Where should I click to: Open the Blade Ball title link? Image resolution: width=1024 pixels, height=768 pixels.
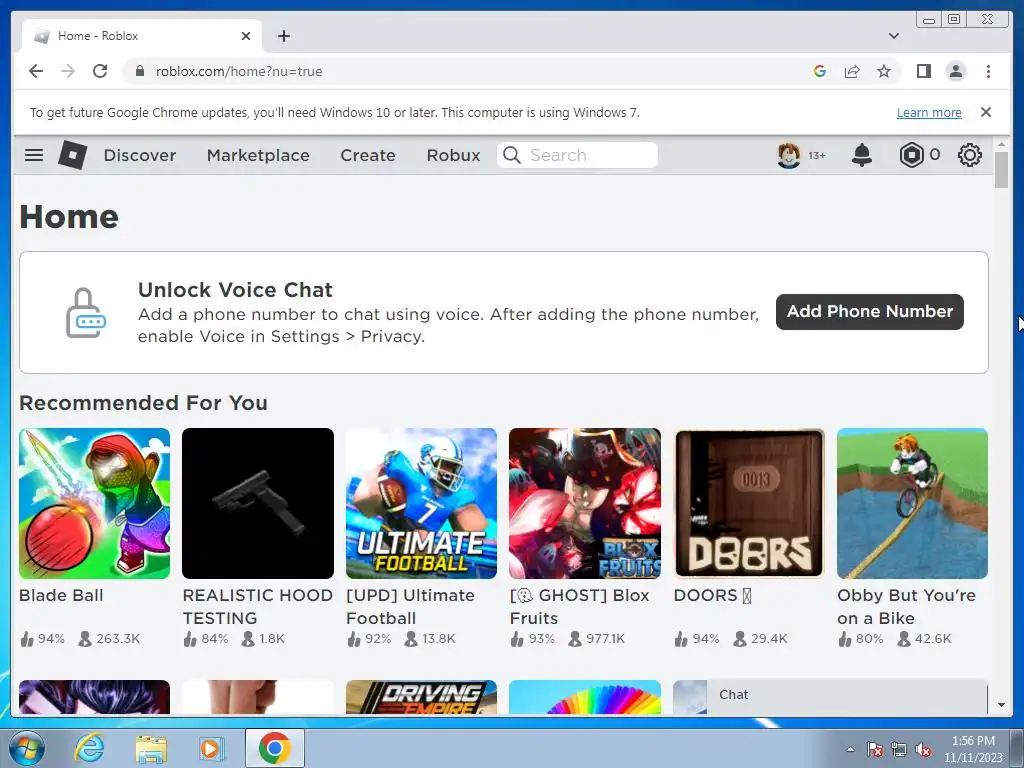pyautogui.click(x=61, y=595)
